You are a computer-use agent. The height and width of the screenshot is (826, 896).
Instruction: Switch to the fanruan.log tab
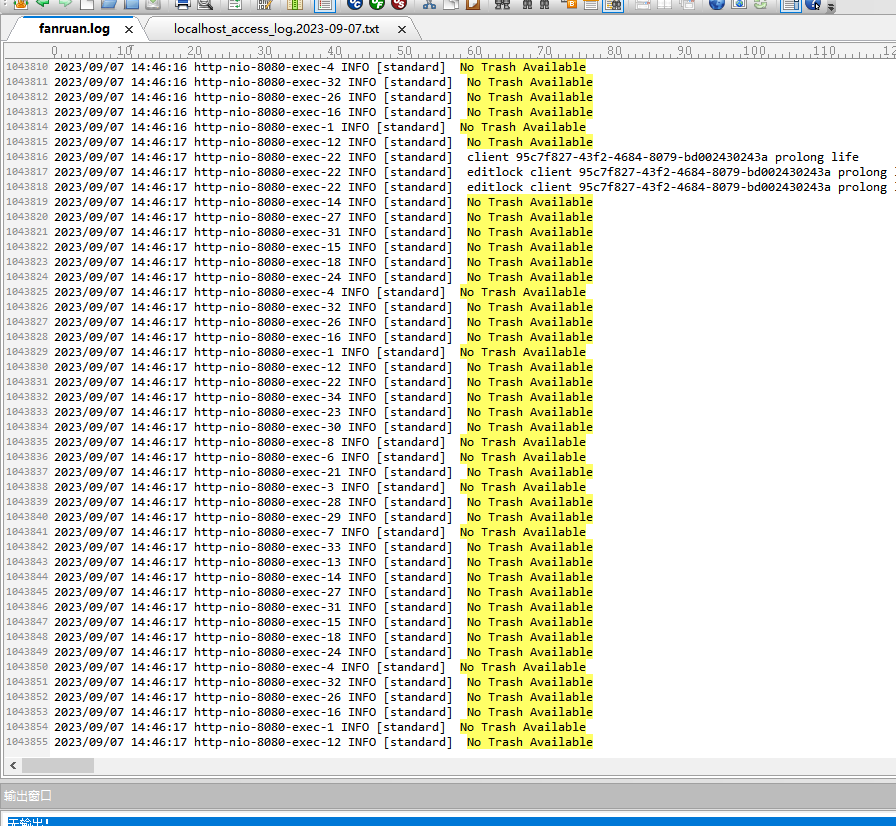pyautogui.click(x=74, y=29)
